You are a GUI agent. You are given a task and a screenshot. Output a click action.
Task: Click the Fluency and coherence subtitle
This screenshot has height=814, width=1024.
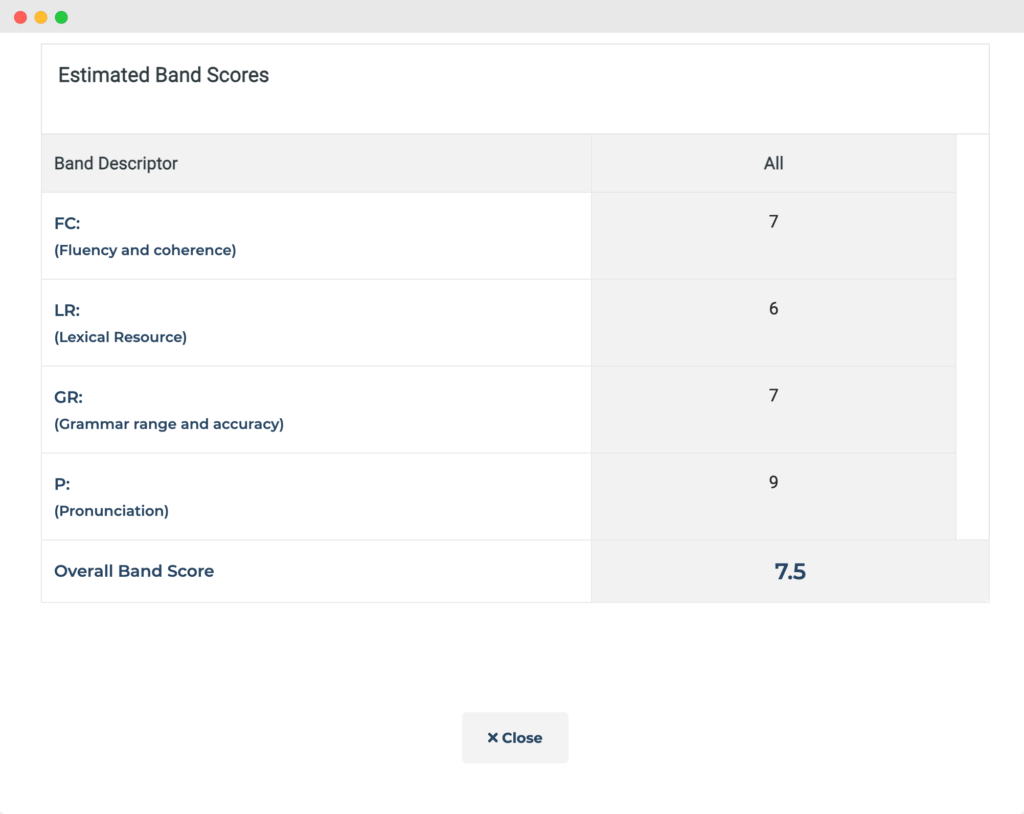(145, 250)
